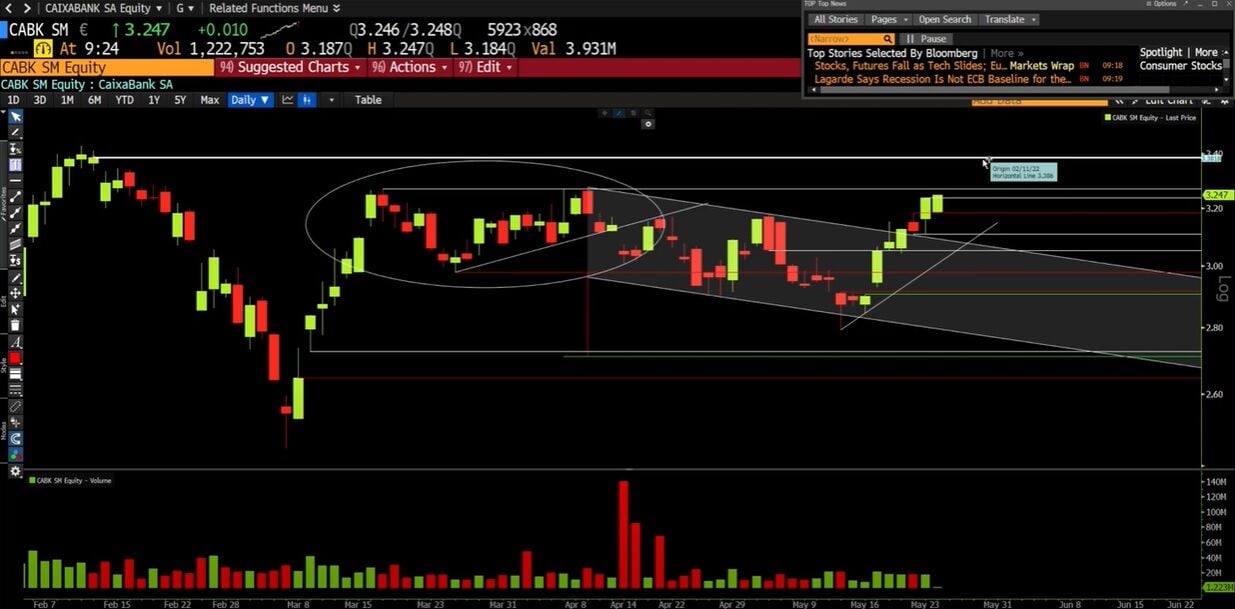This screenshot has height=609, width=1235.
Task: Select the percent measure tool in left toolbar
Action: (15, 149)
